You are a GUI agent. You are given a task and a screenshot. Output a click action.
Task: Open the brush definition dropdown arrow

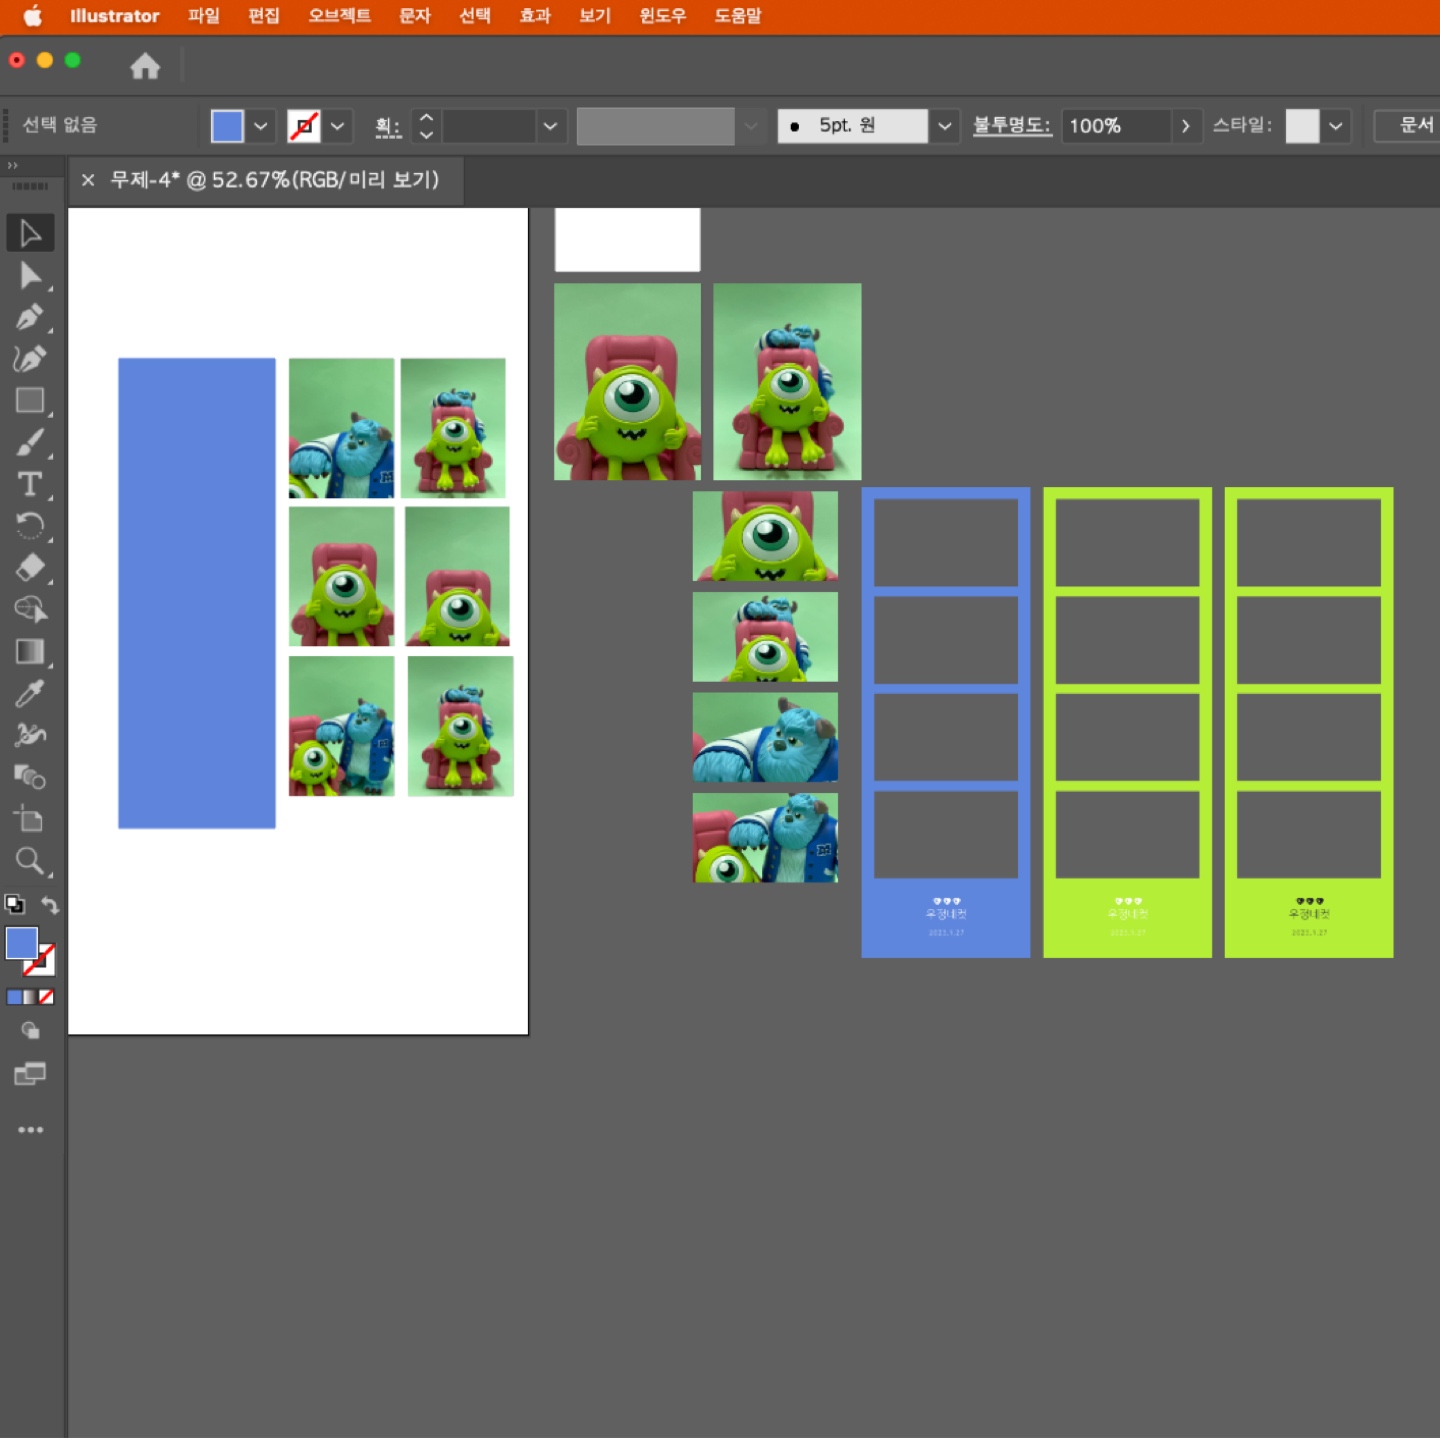tap(944, 126)
